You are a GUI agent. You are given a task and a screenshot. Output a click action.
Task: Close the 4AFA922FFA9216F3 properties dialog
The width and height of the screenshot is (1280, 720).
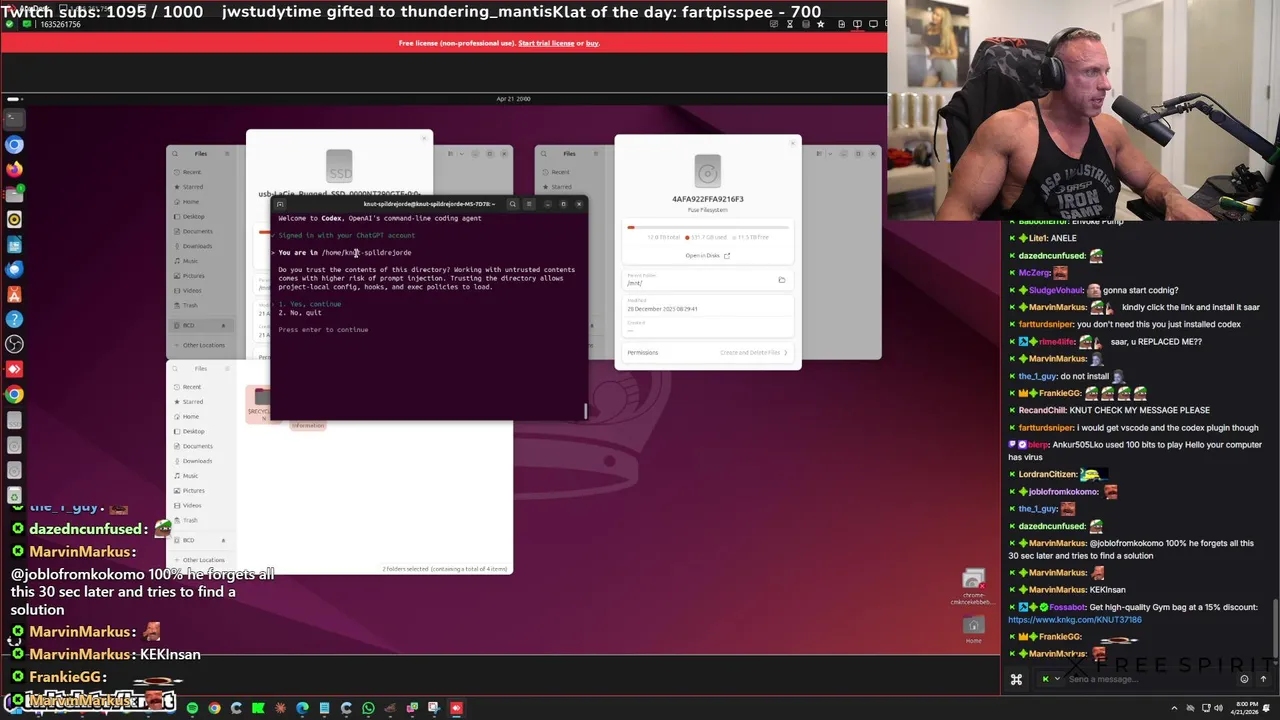tap(793, 143)
